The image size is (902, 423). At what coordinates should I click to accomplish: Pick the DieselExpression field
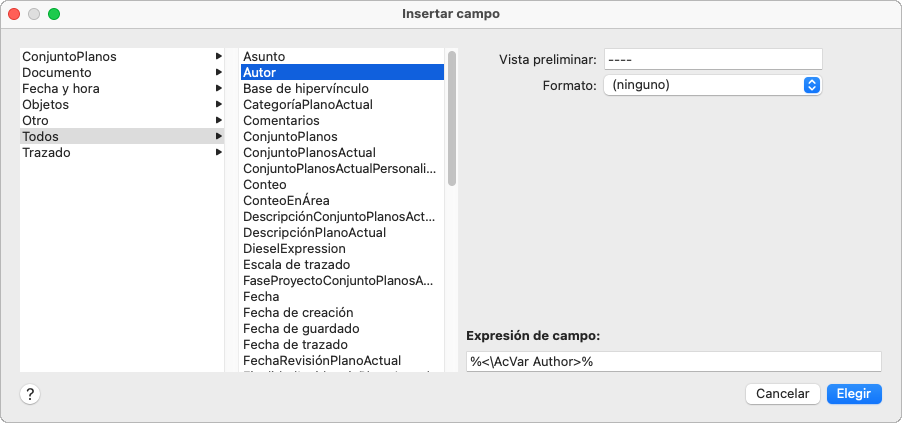[294, 248]
